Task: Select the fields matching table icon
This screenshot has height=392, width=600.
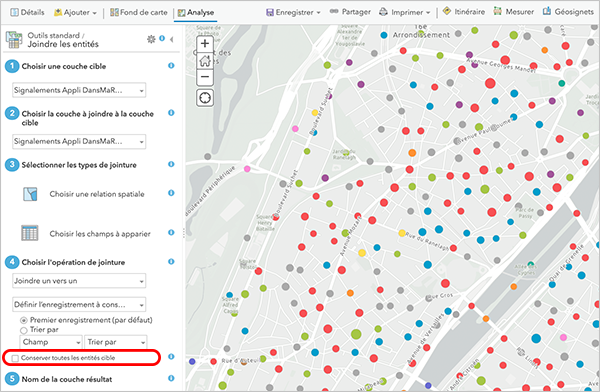Action: pyautogui.click(x=30, y=233)
